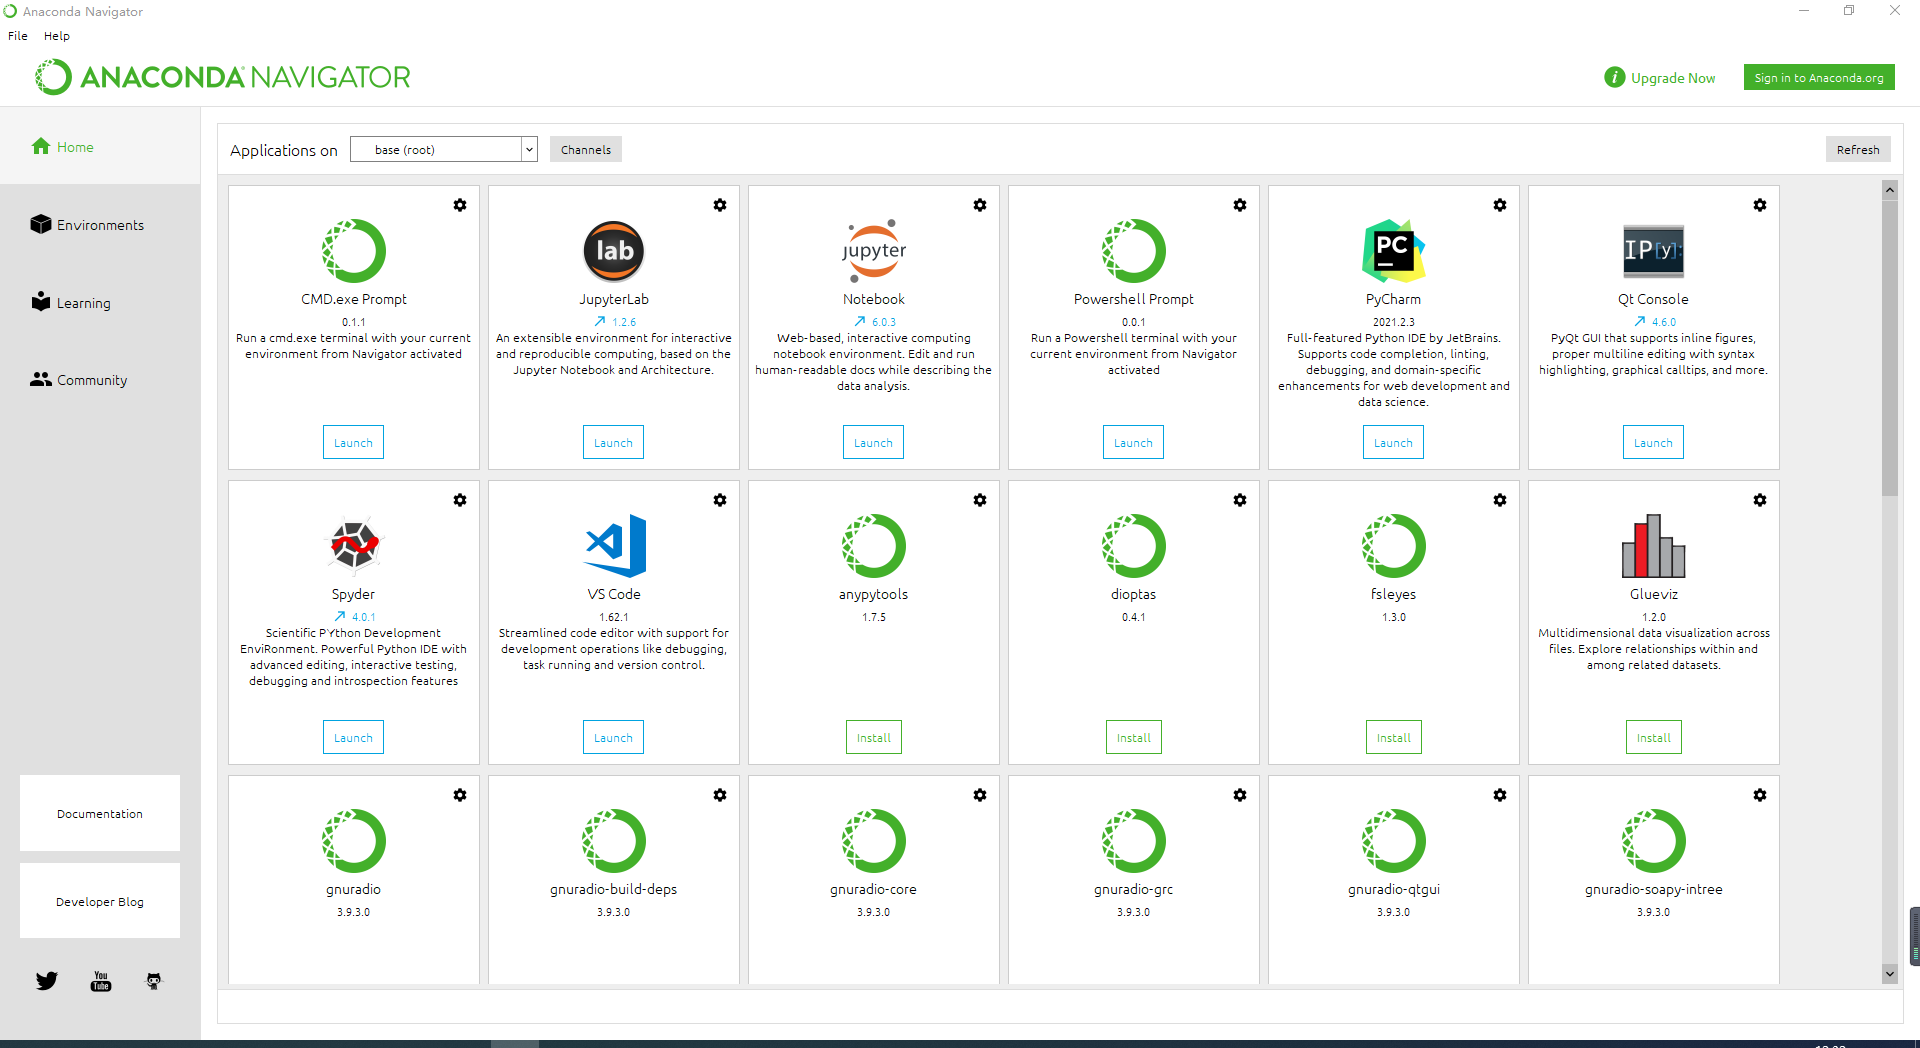Screen dimensions: 1920x1048
Task: Open settings gear on Spyder card
Action: tap(460, 500)
